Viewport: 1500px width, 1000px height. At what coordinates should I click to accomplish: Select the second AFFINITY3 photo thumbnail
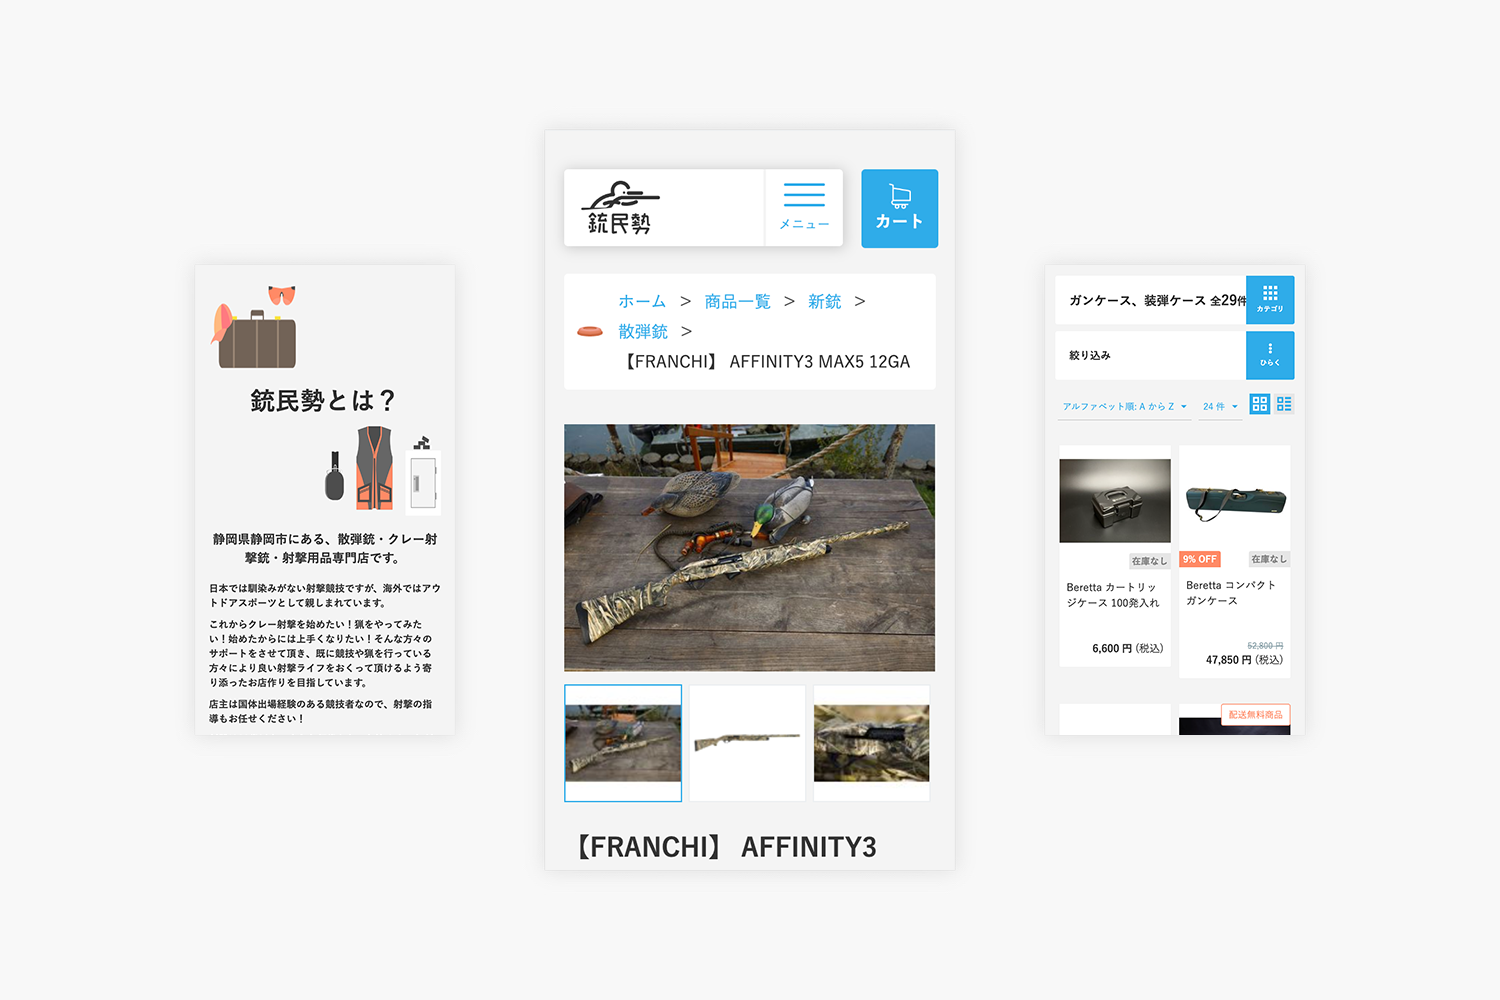click(x=747, y=742)
